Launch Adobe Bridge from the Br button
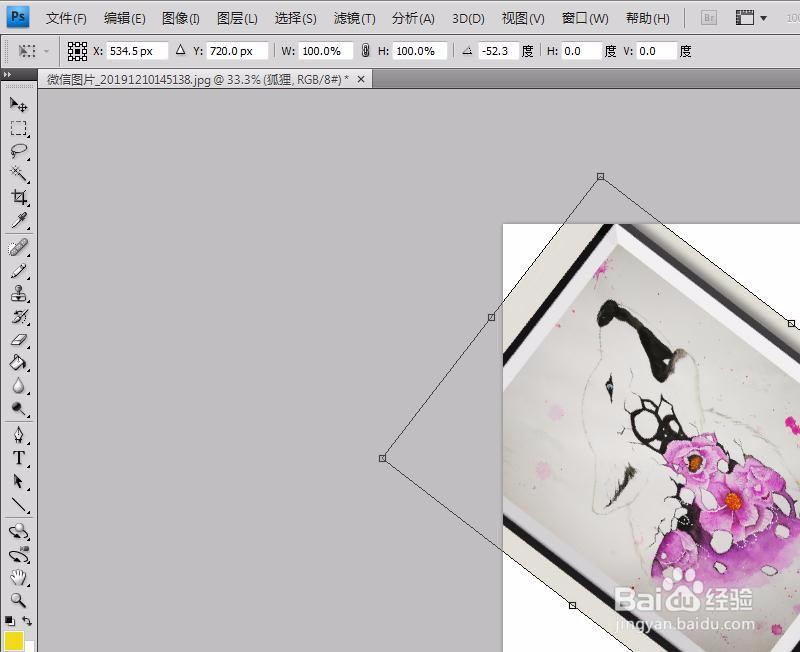The image size is (800, 652). pos(708,18)
